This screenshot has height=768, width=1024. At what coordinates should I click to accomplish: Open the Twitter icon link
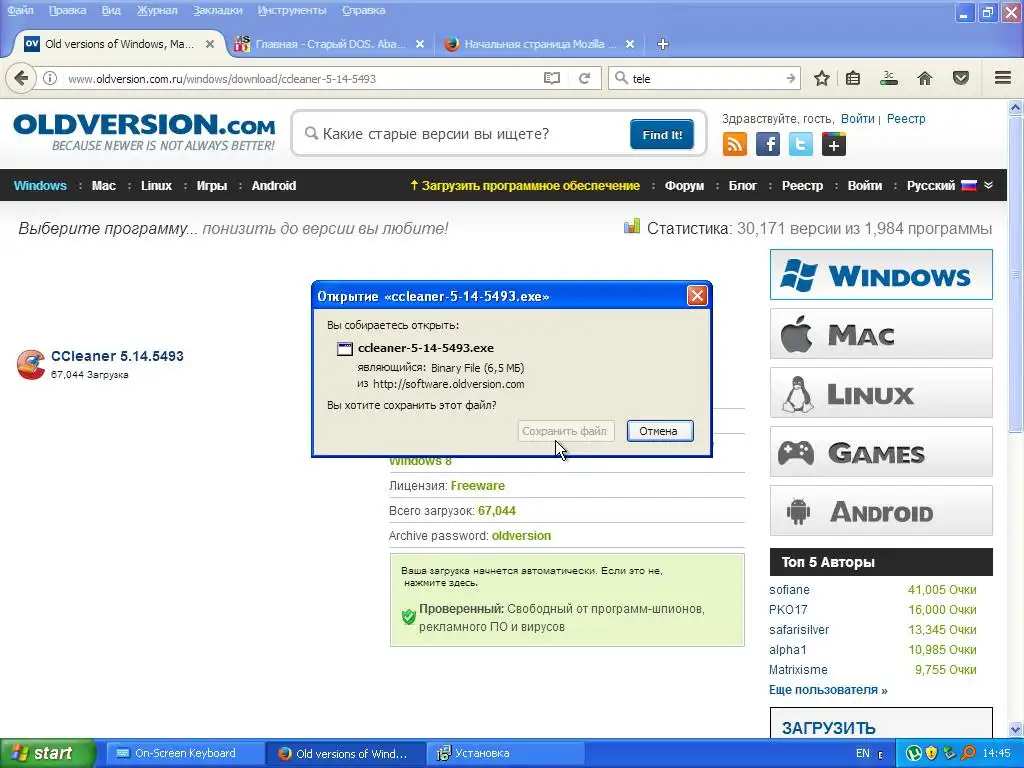point(801,144)
